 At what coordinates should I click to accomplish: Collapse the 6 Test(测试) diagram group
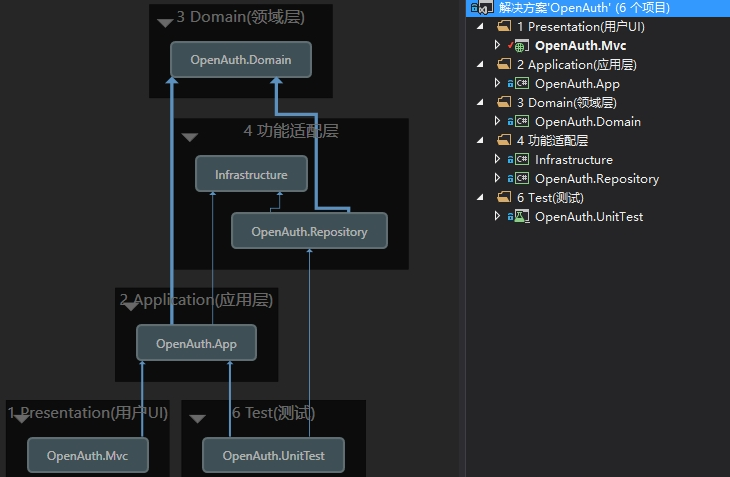(x=197, y=418)
